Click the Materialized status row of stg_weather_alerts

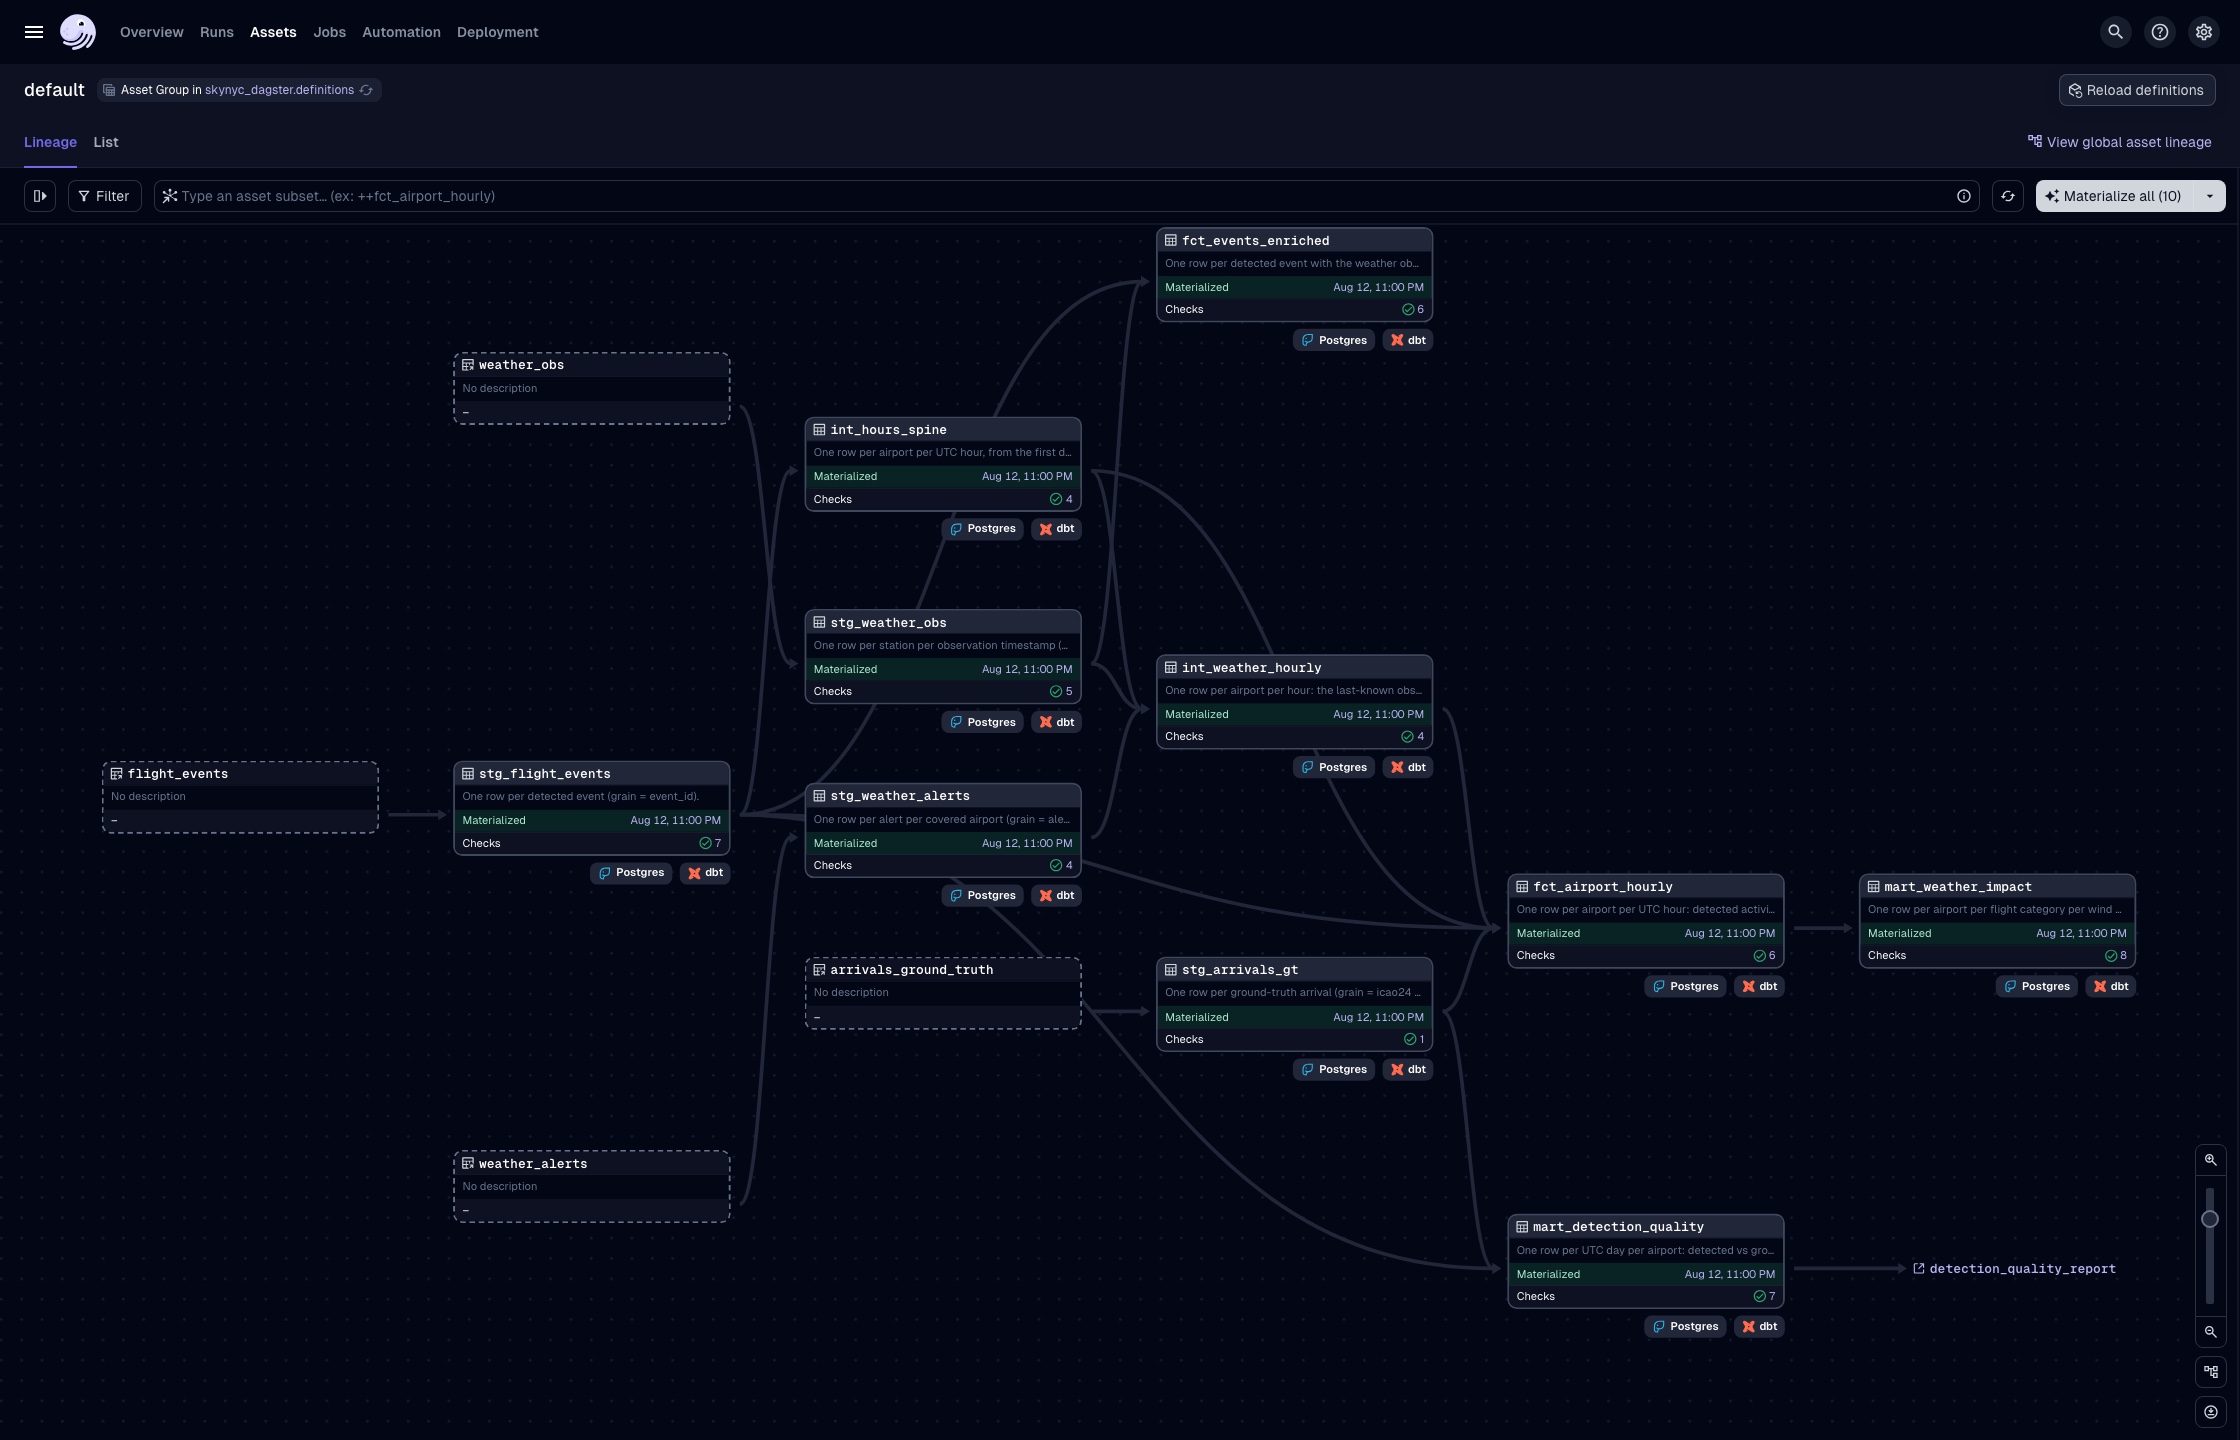tap(943, 843)
